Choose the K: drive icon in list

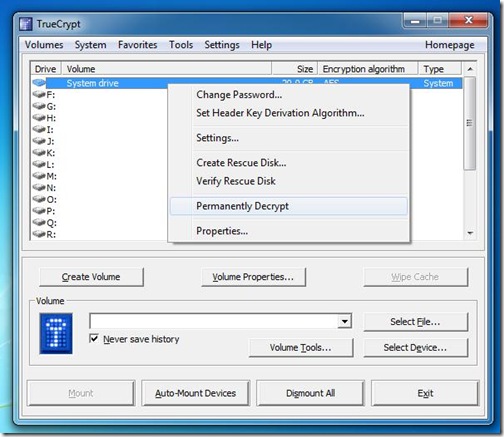[x=39, y=153]
